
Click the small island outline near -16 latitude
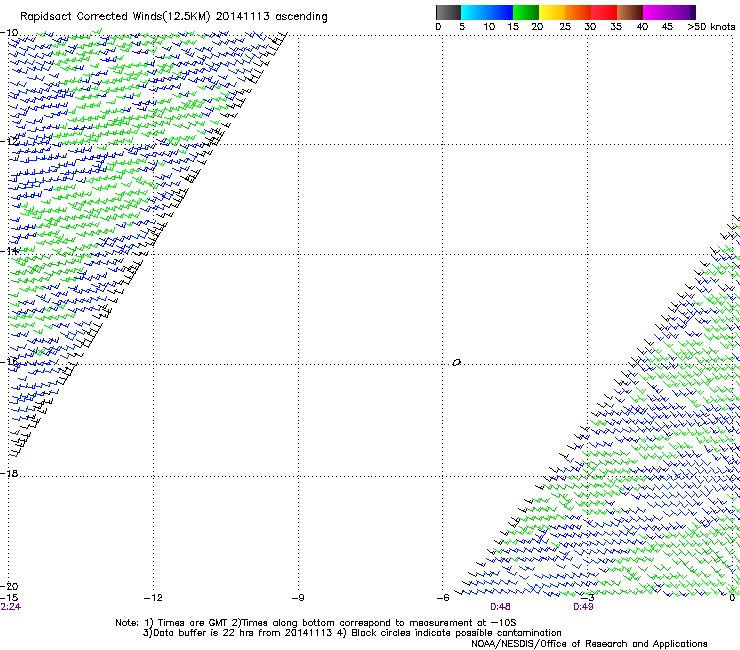pos(456,363)
